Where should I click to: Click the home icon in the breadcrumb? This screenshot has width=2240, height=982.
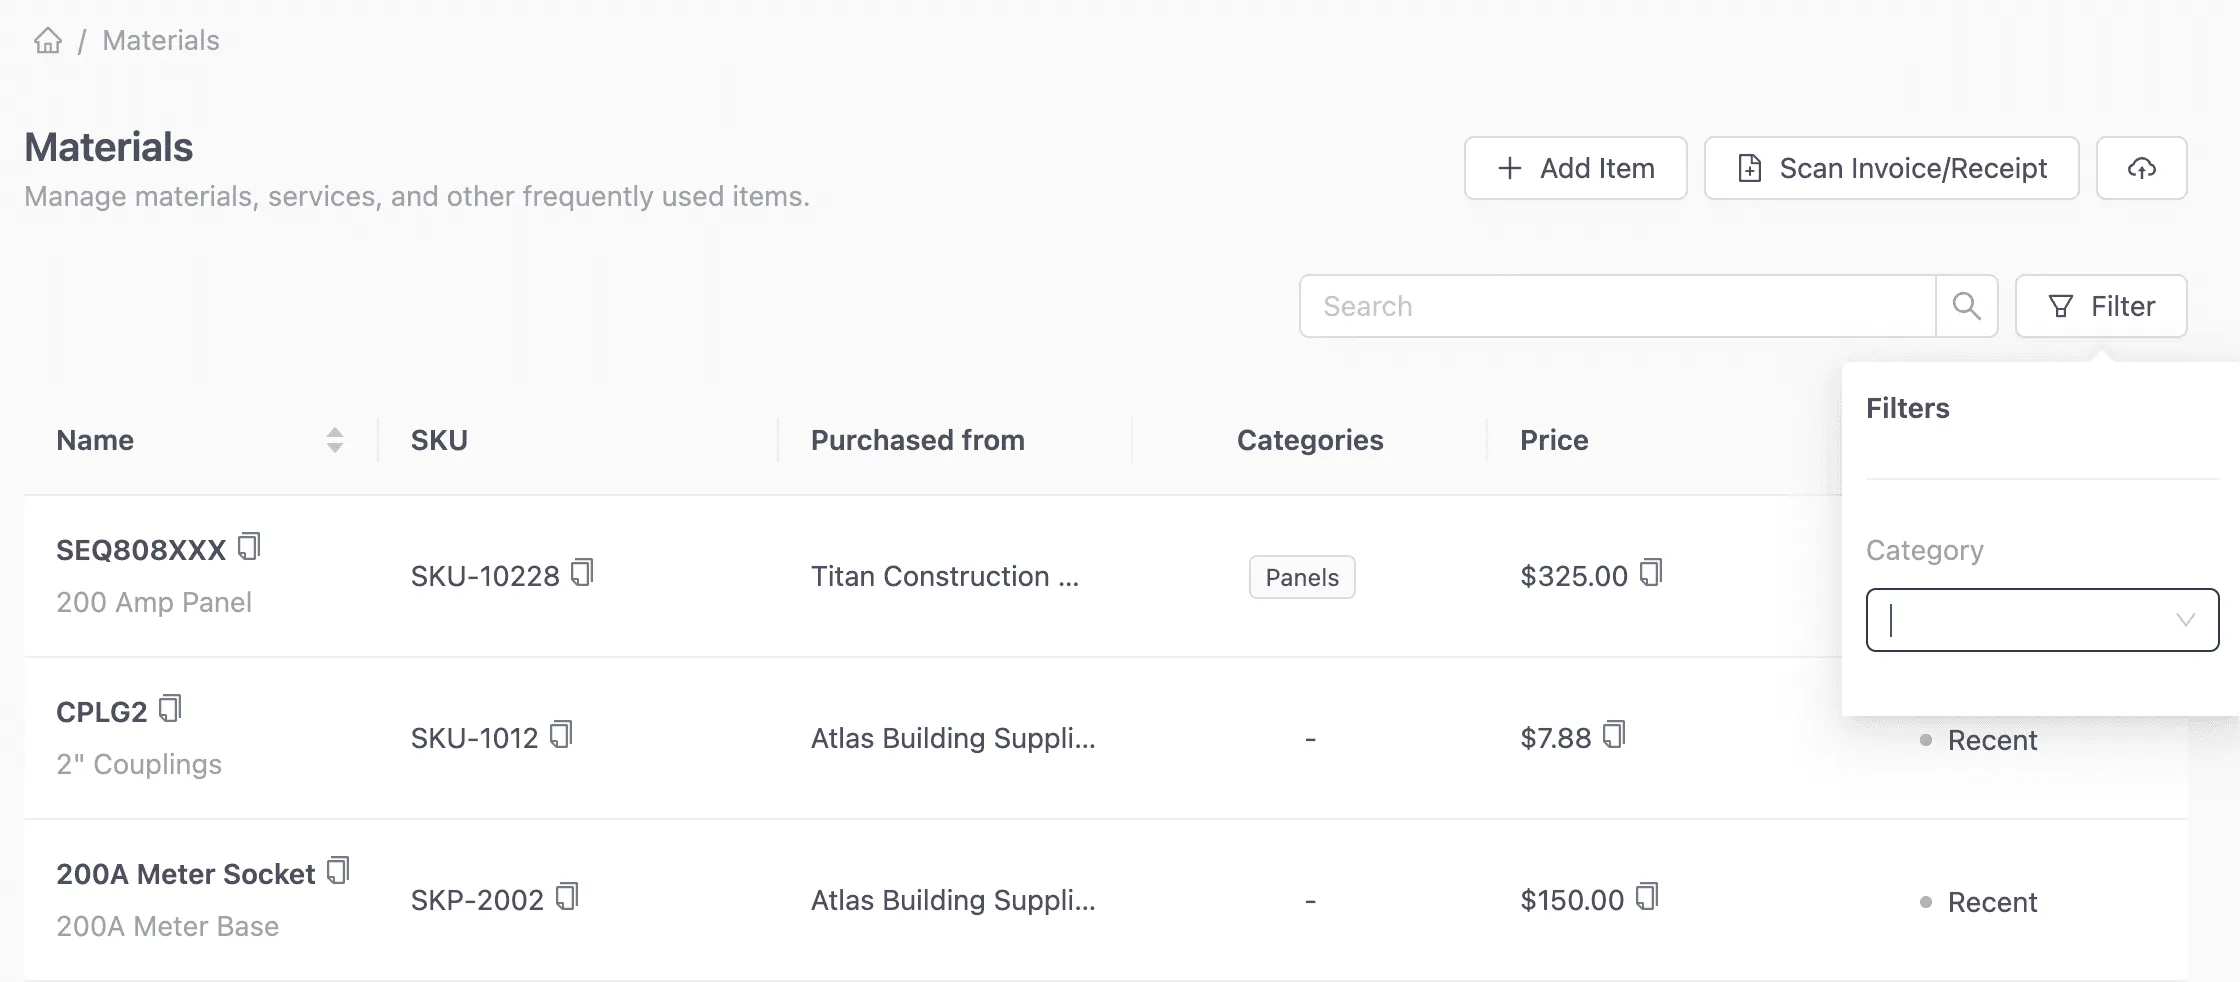coord(48,40)
